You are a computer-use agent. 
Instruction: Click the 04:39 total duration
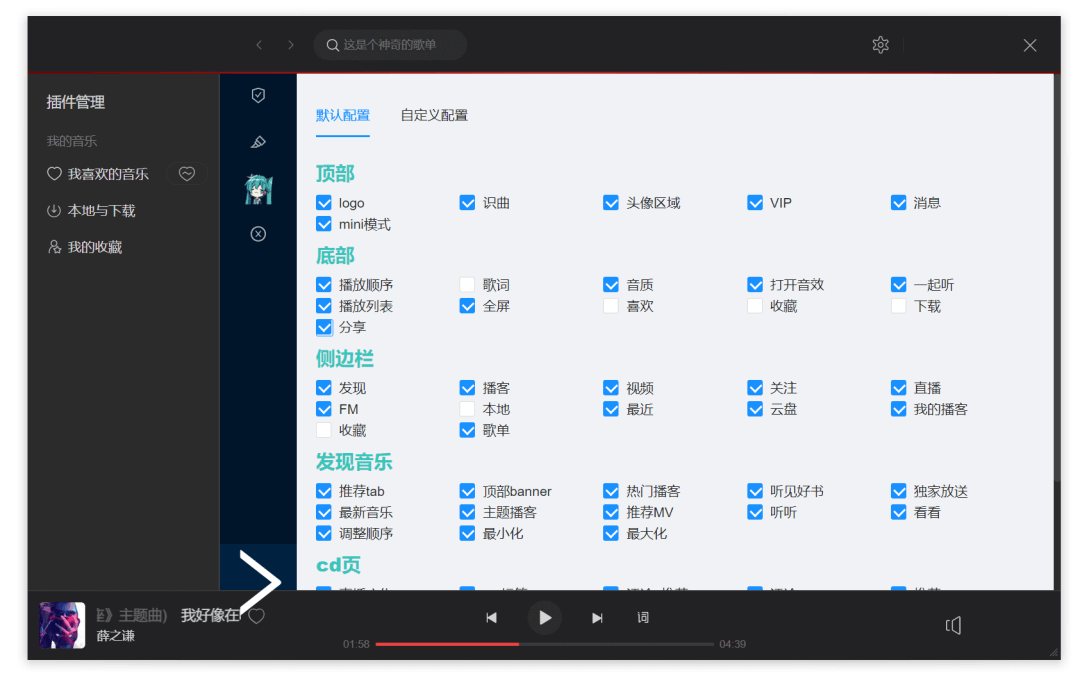click(x=732, y=644)
